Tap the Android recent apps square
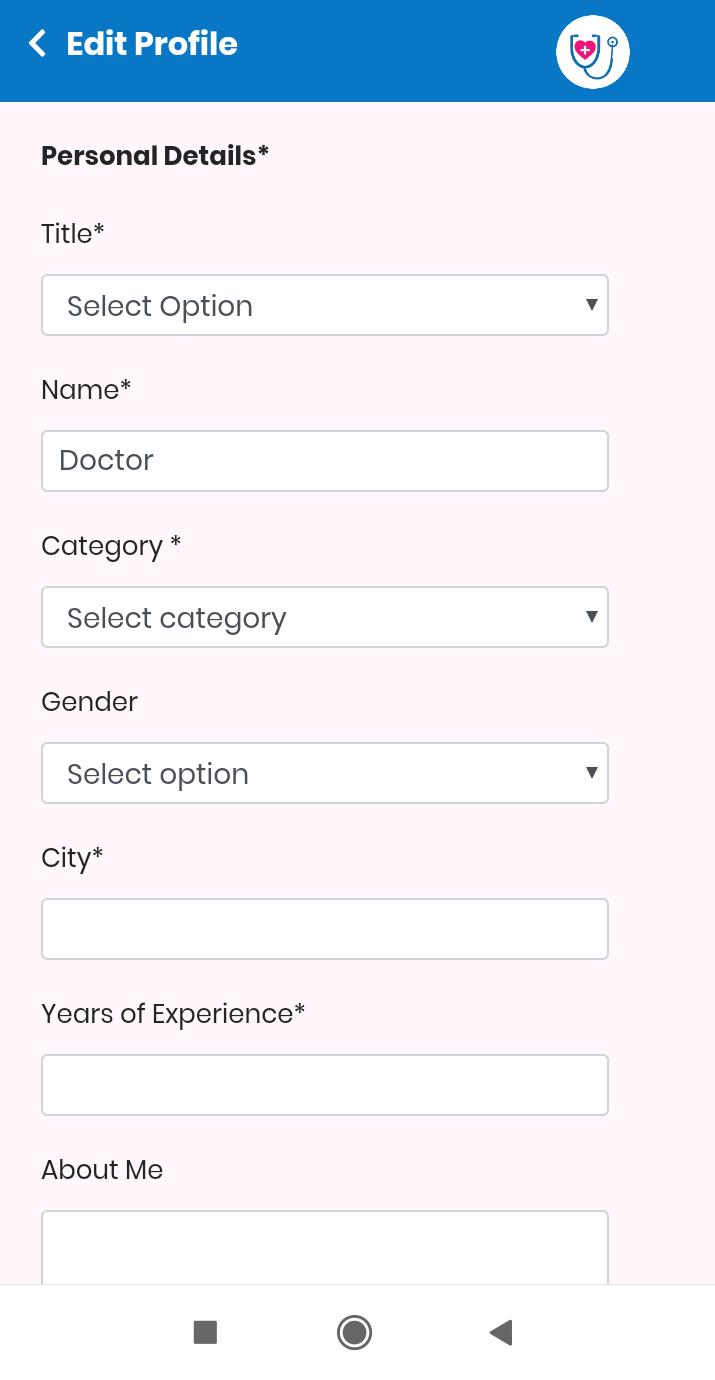The image size is (715, 1380). 205,1332
